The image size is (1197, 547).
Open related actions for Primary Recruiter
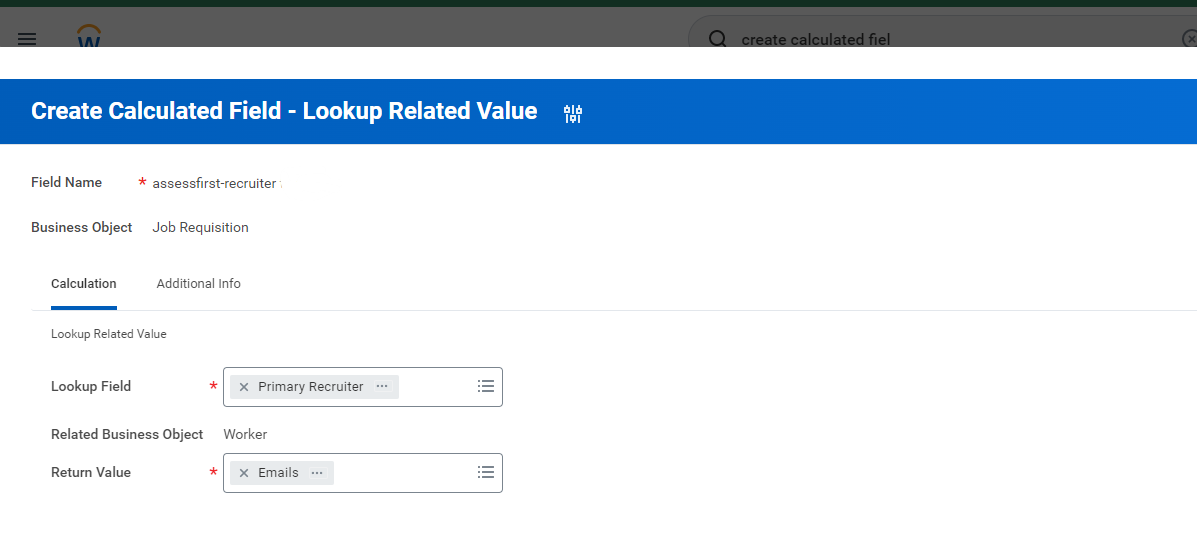pyautogui.click(x=382, y=387)
